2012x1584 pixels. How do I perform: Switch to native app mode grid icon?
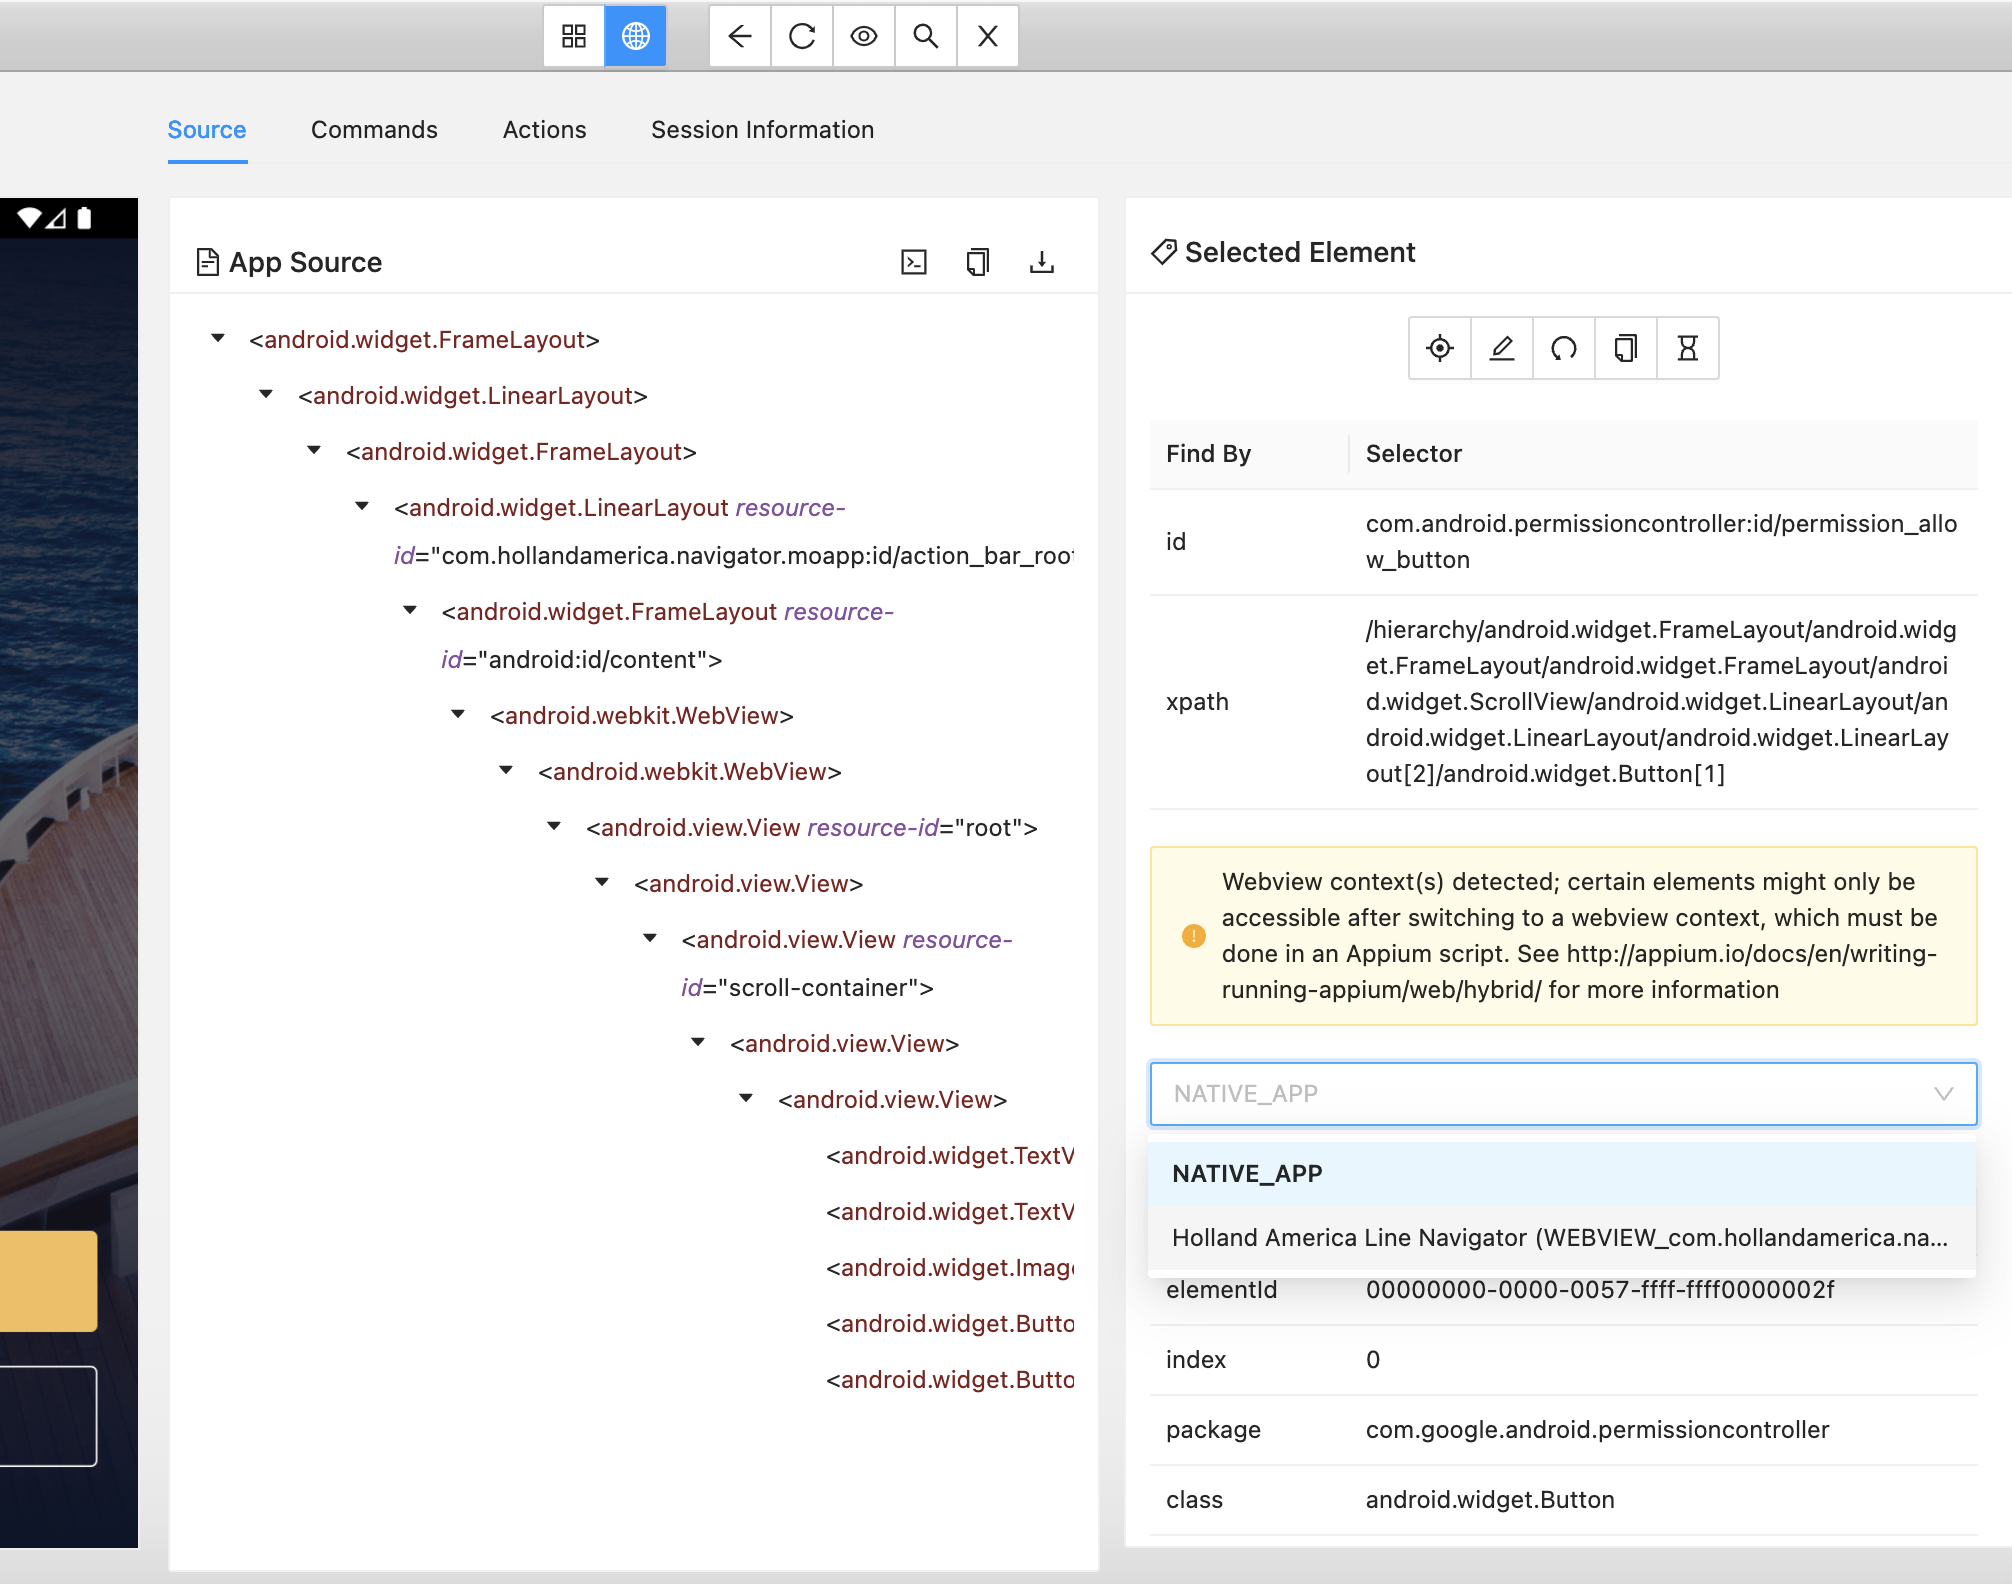[574, 37]
